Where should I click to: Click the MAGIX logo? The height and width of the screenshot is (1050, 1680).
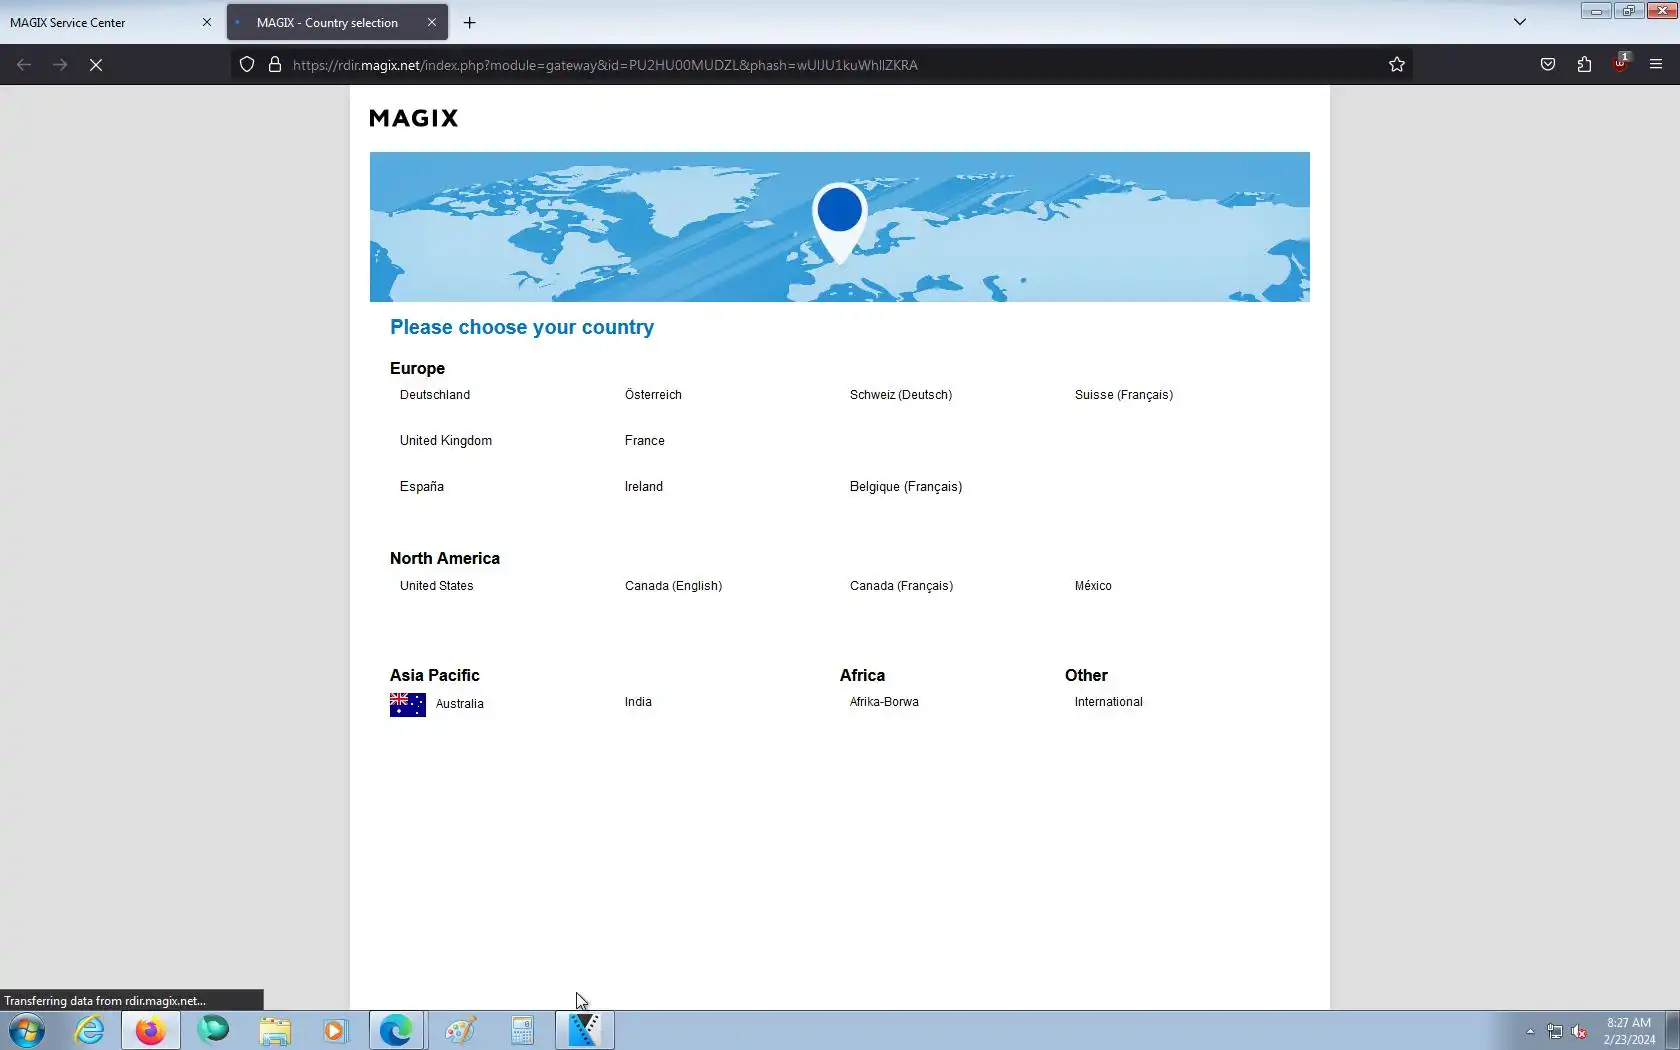coord(414,118)
